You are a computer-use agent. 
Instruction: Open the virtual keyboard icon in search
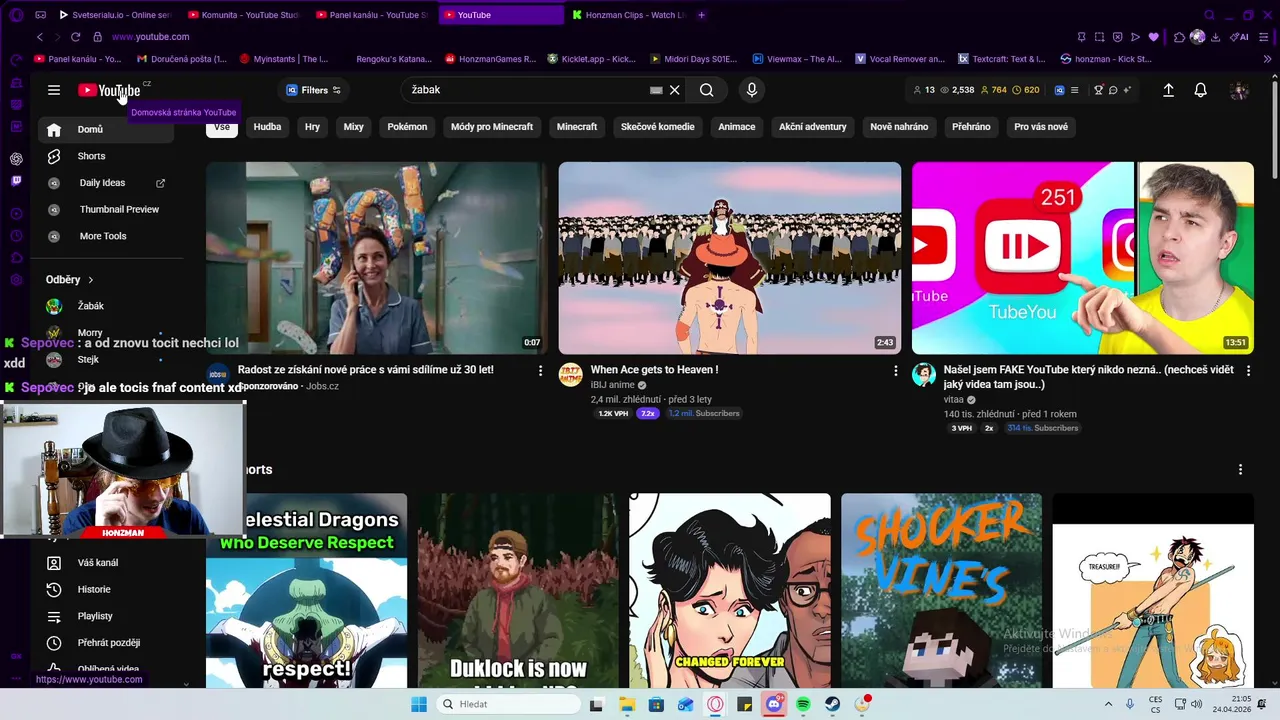656,90
